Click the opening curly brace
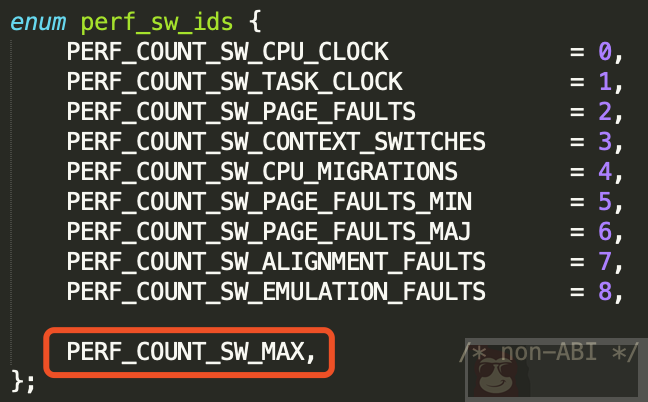This screenshot has height=402, width=648. (255, 22)
